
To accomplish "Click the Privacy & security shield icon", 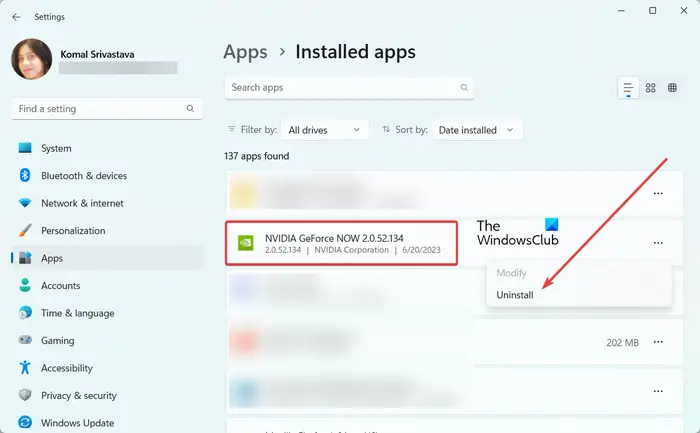I will pyautogui.click(x=25, y=395).
